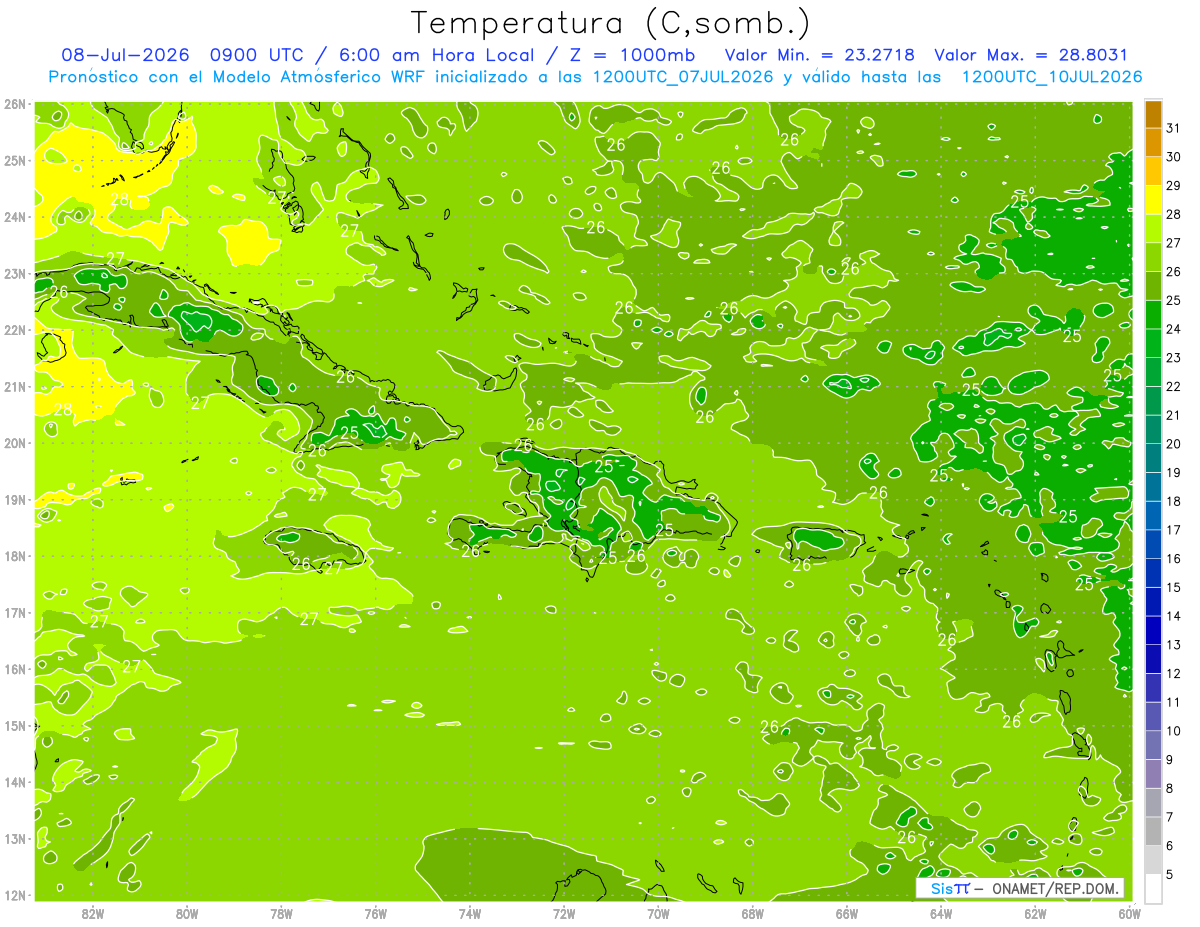Click the '60W' longitude label

1128,914
